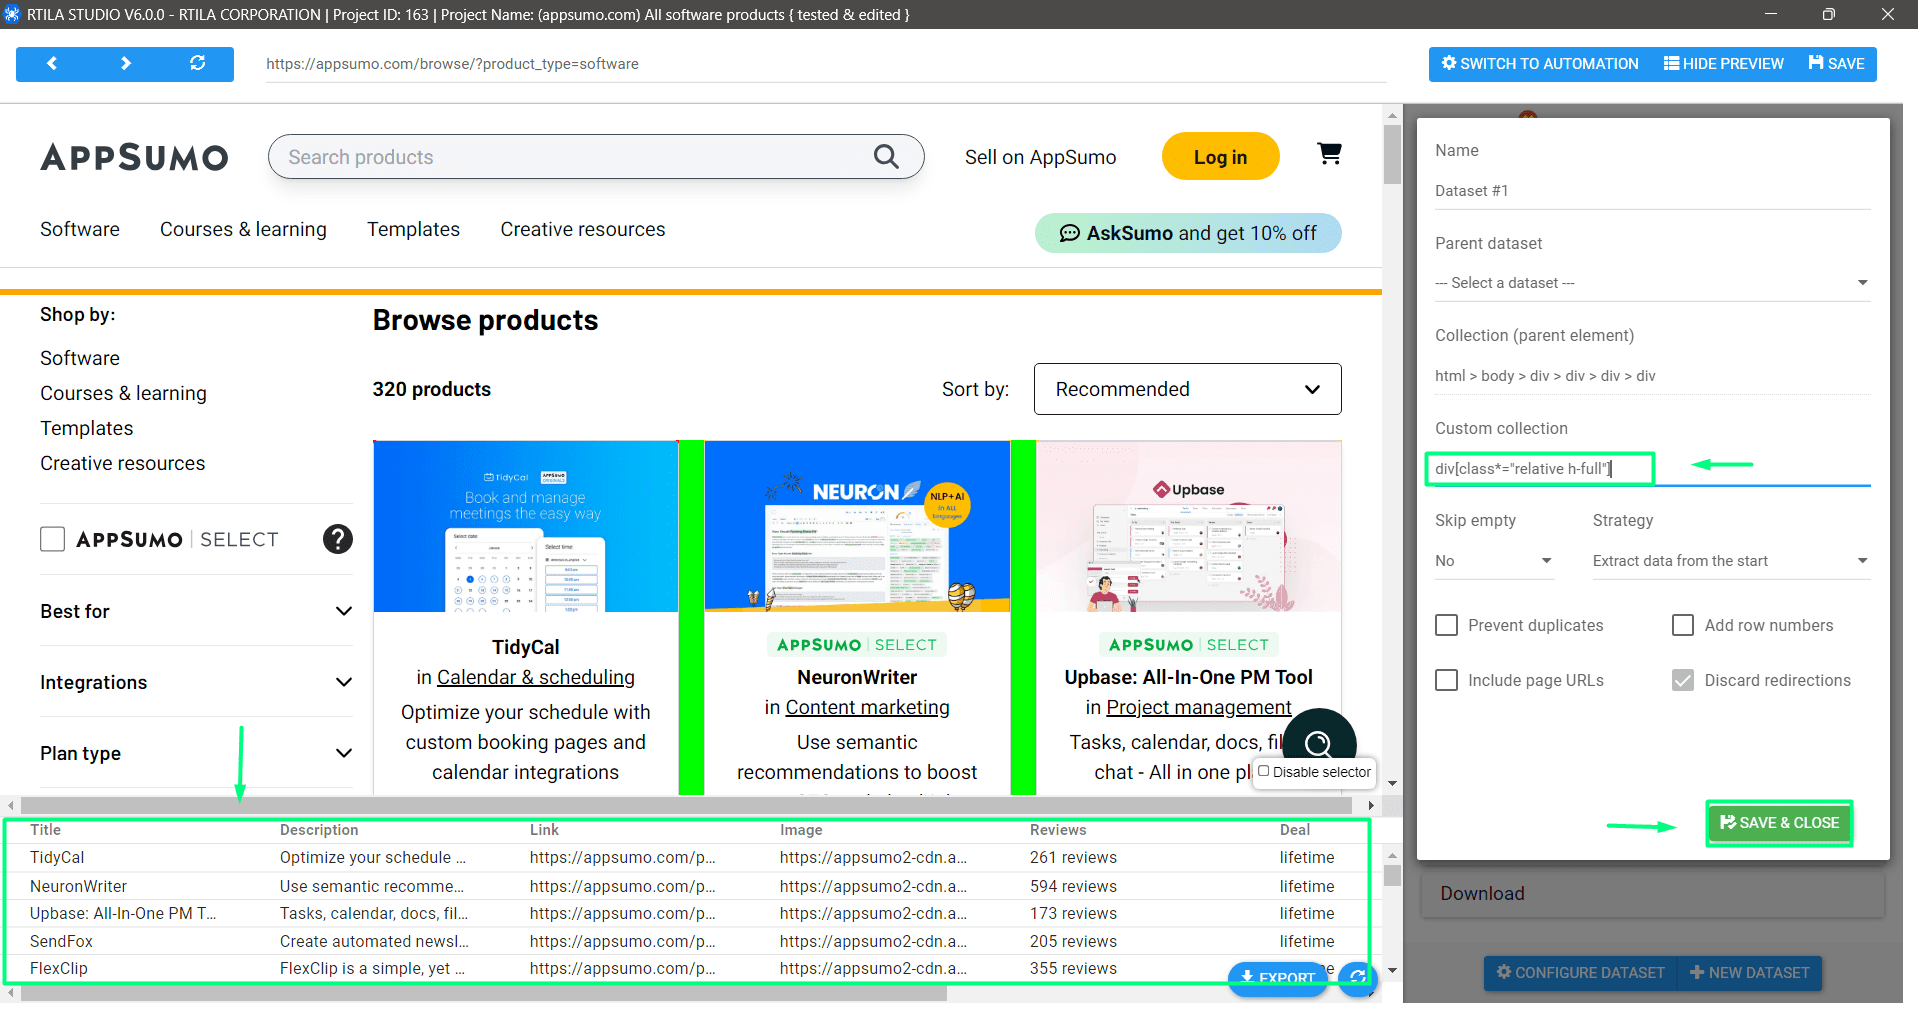This screenshot has width=1918, height=1019.
Task: Click the Description column header
Action: tap(319, 830)
